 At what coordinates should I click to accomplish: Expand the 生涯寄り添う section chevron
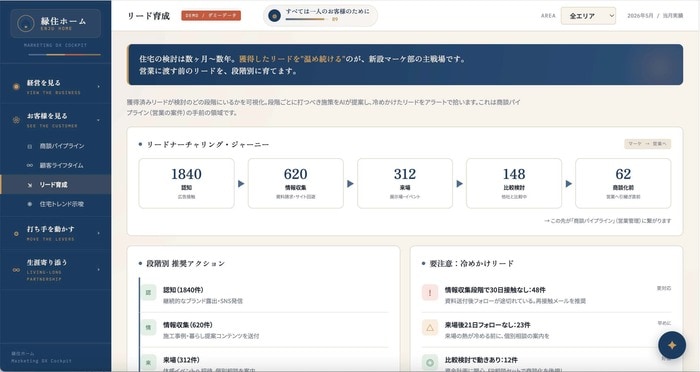(99, 270)
